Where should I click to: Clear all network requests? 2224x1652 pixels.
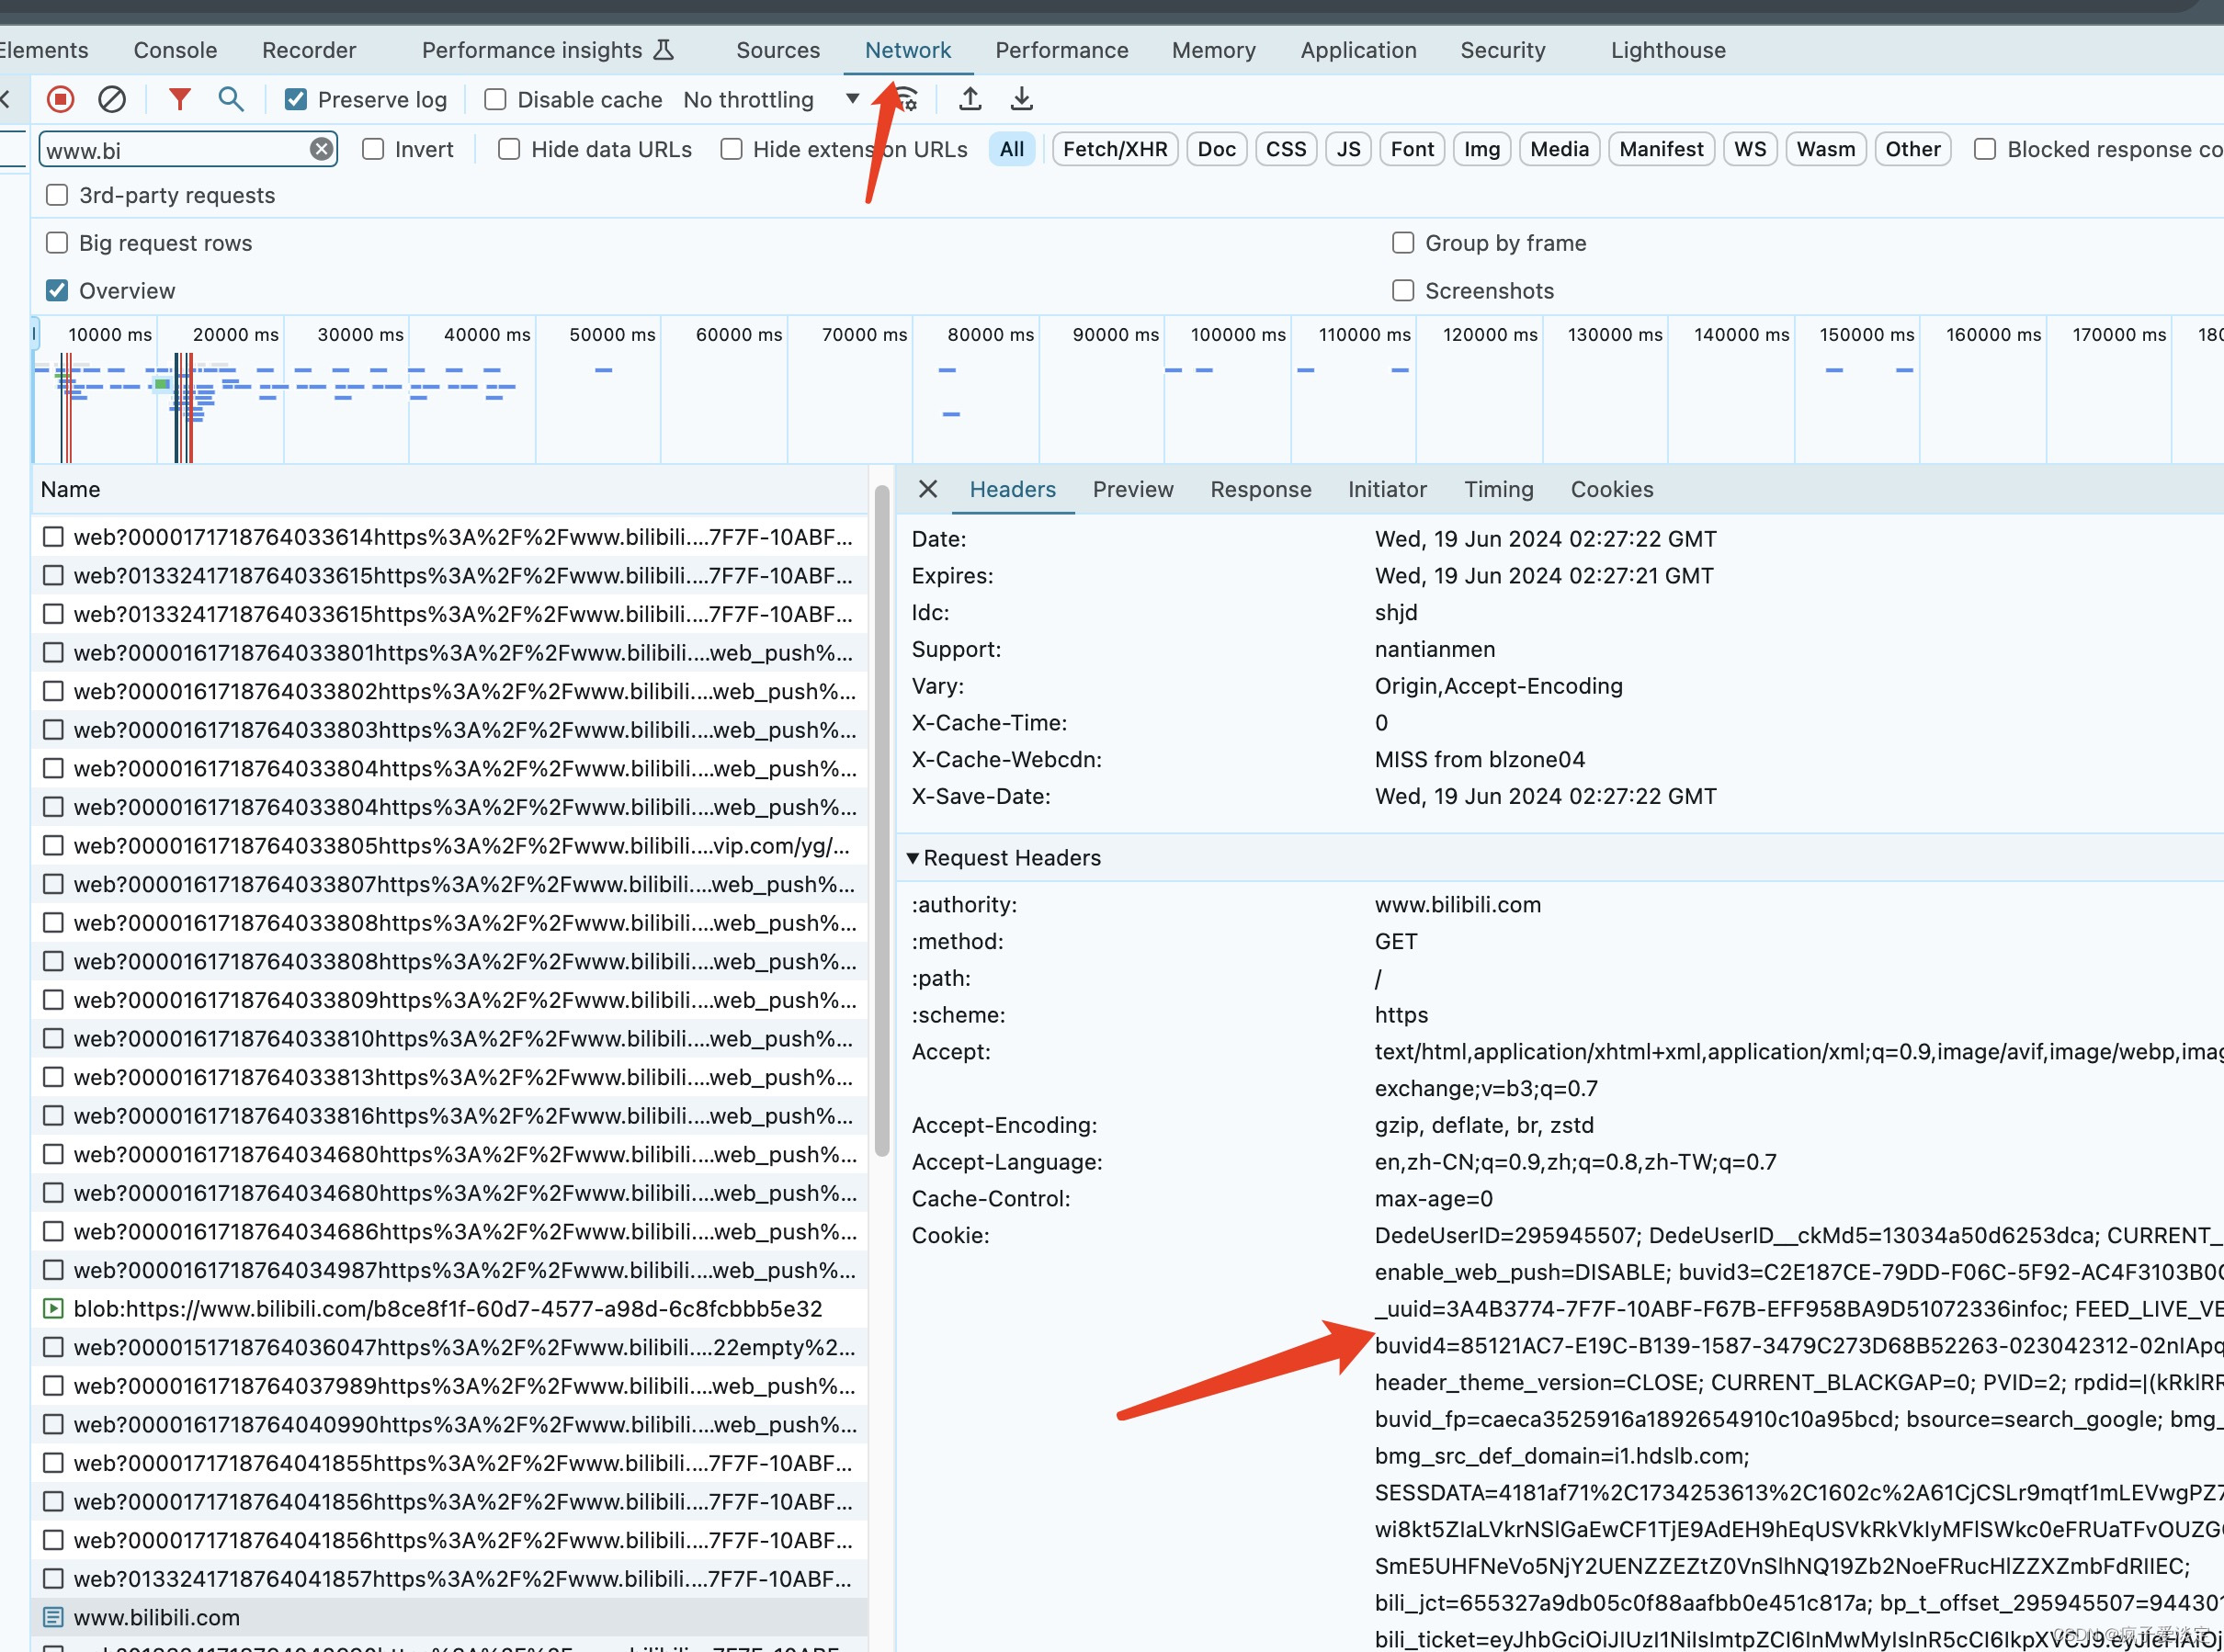111,99
